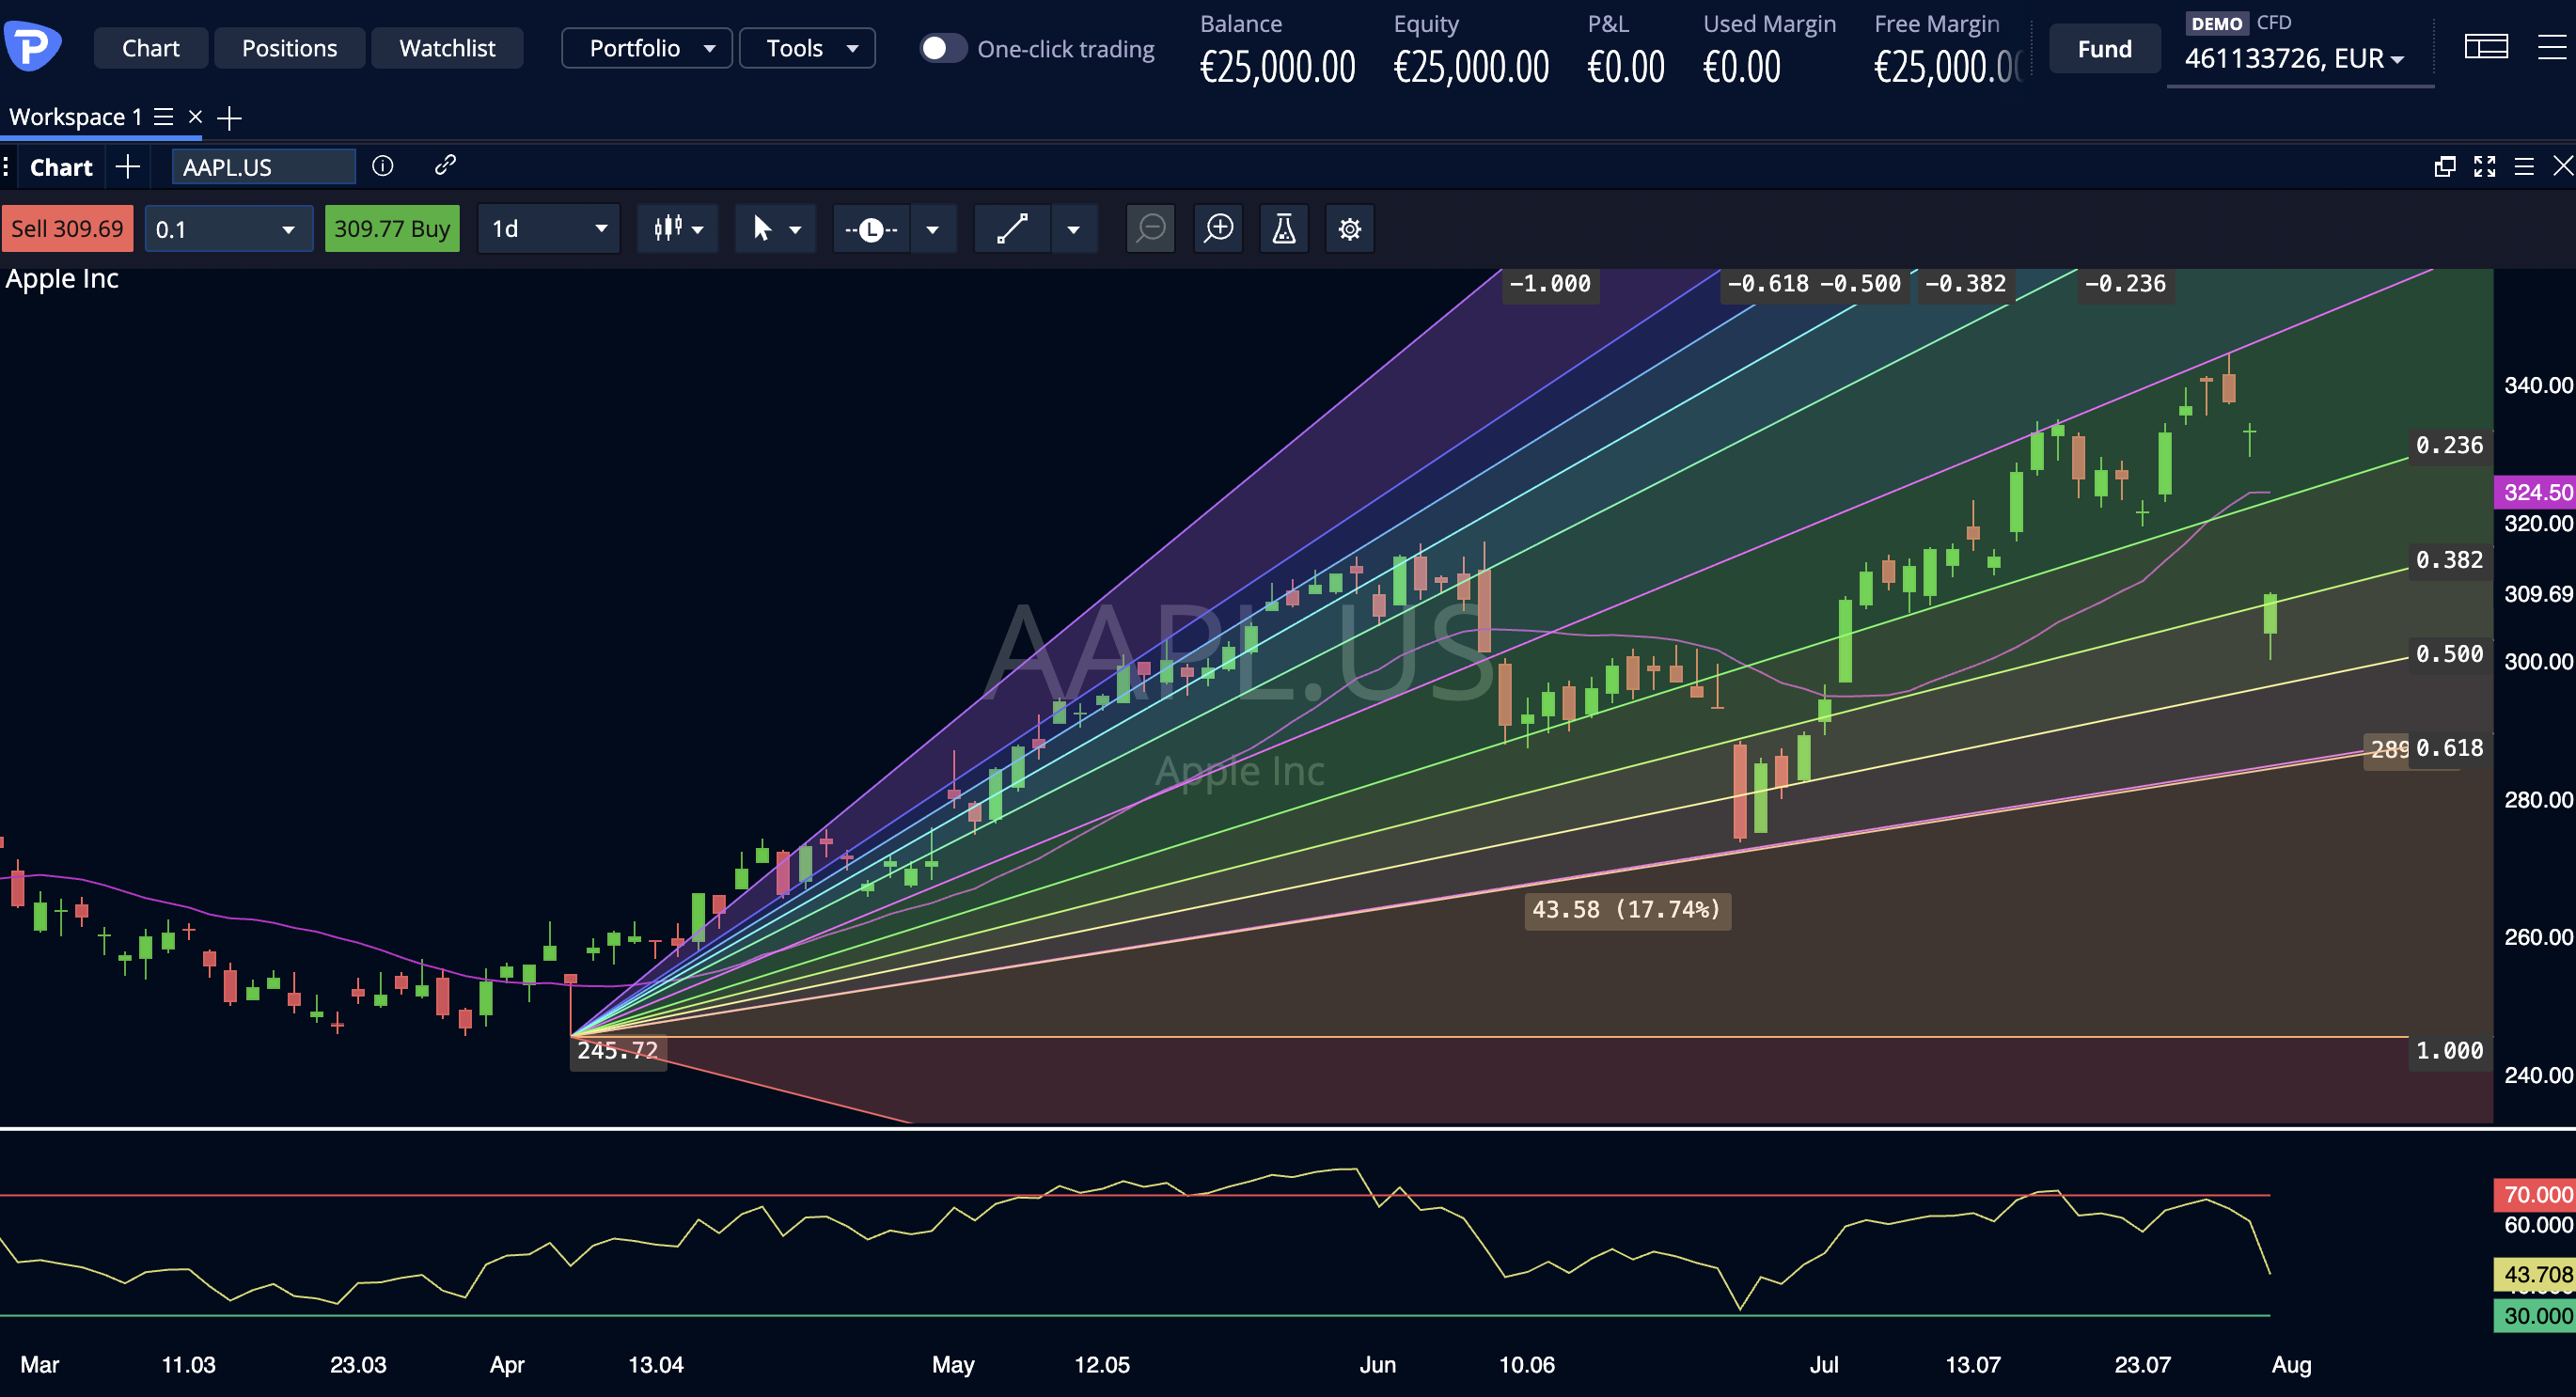The image size is (2576, 1397).
Task: Show AAPL.US instrument info icon
Action: (382, 165)
